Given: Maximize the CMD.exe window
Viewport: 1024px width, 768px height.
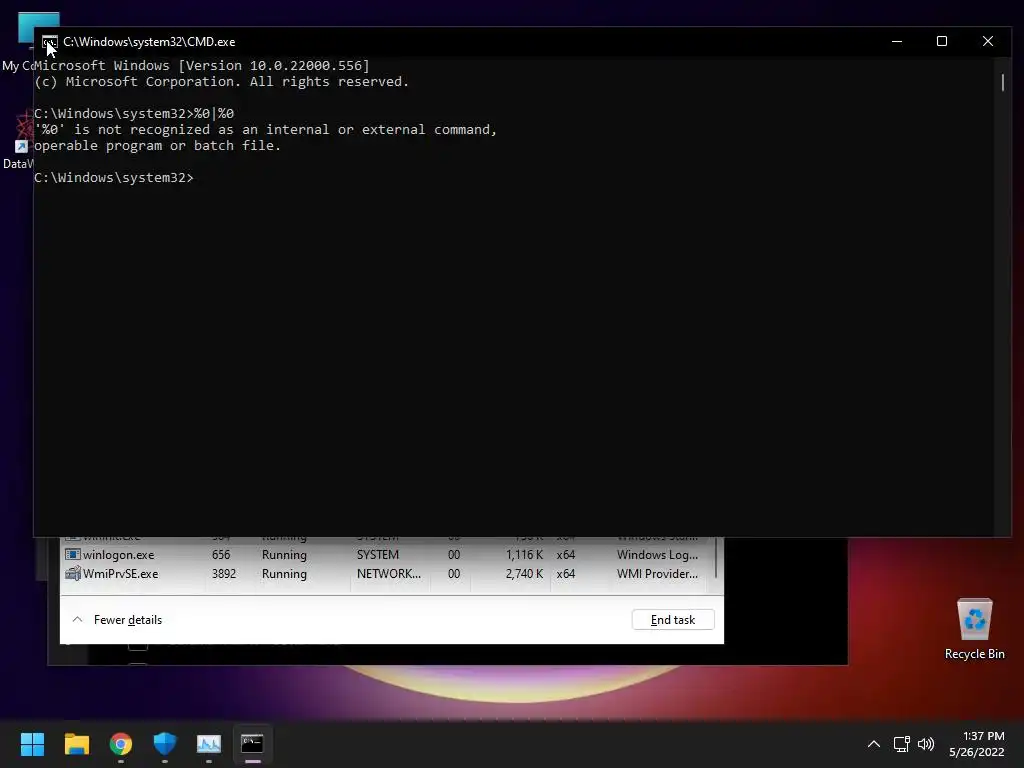Looking at the screenshot, I should click(x=942, y=41).
